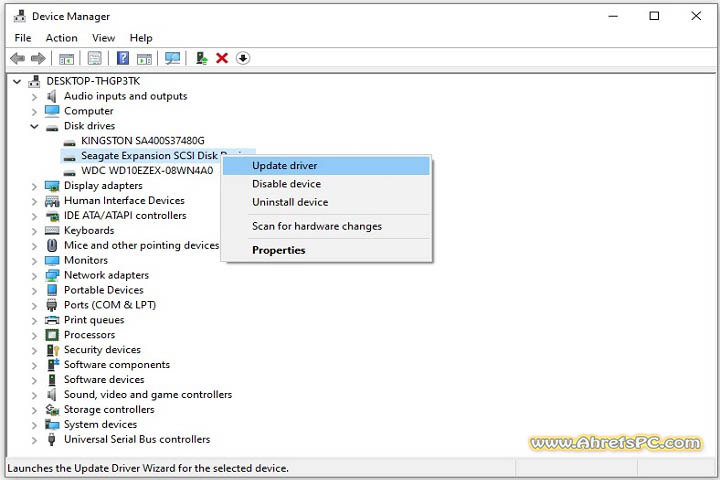The width and height of the screenshot is (720, 480).
Task: Expand Ports (COM & LPT)
Action: click(34, 306)
